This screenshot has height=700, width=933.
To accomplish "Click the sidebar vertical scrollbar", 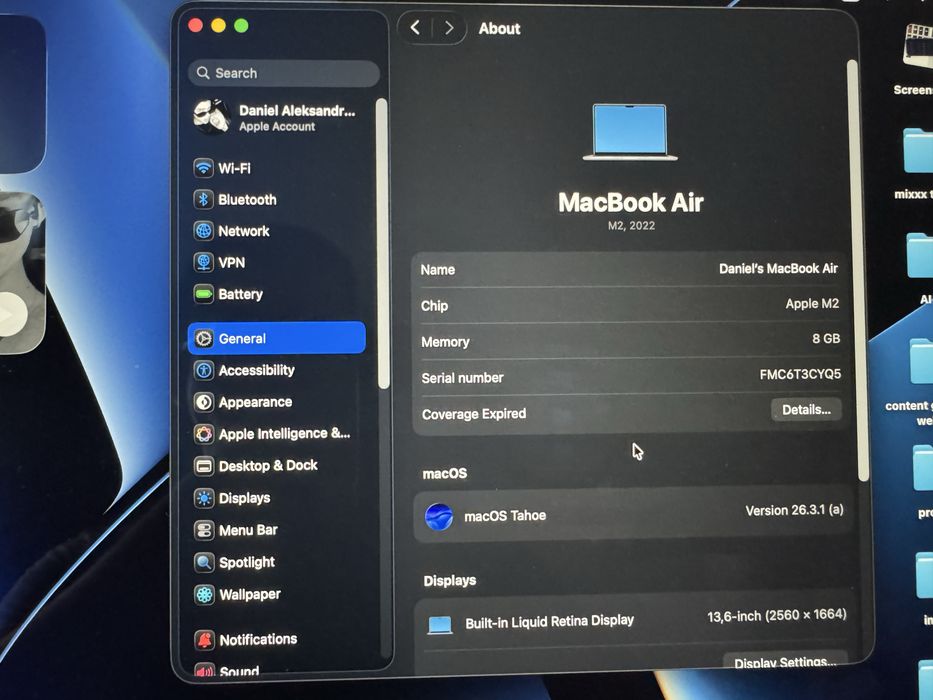I will point(383,244).
